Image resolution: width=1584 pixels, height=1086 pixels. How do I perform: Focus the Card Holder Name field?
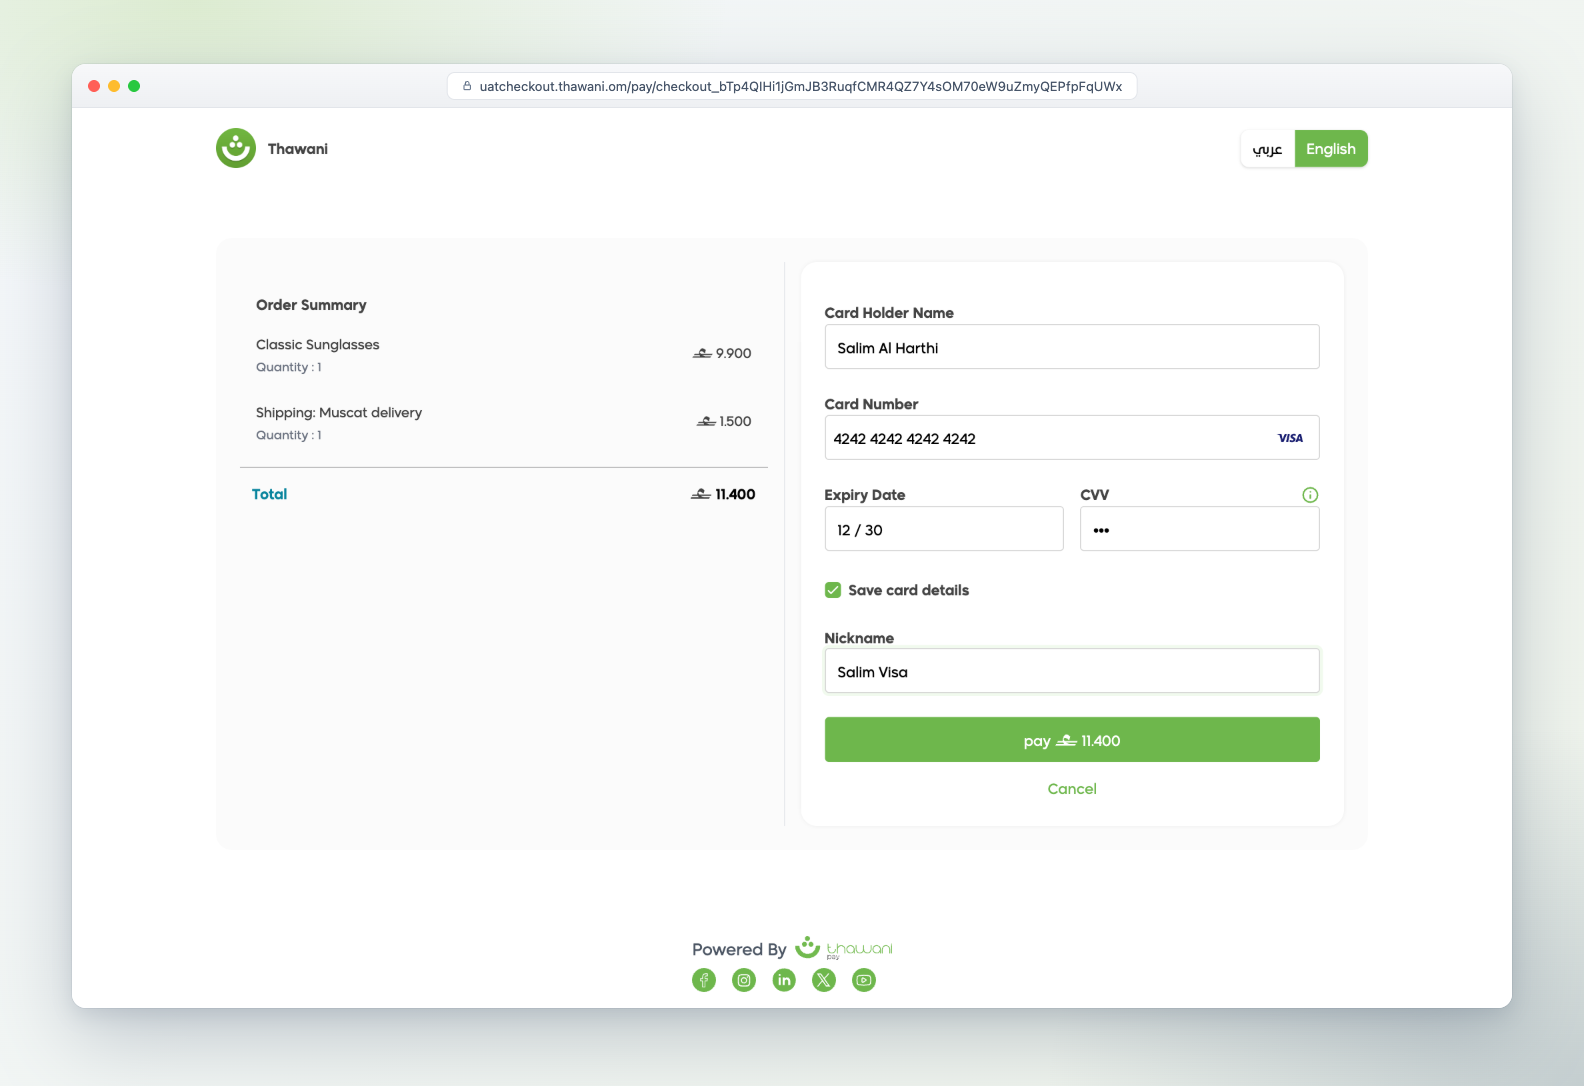(x=1072, y=347)
